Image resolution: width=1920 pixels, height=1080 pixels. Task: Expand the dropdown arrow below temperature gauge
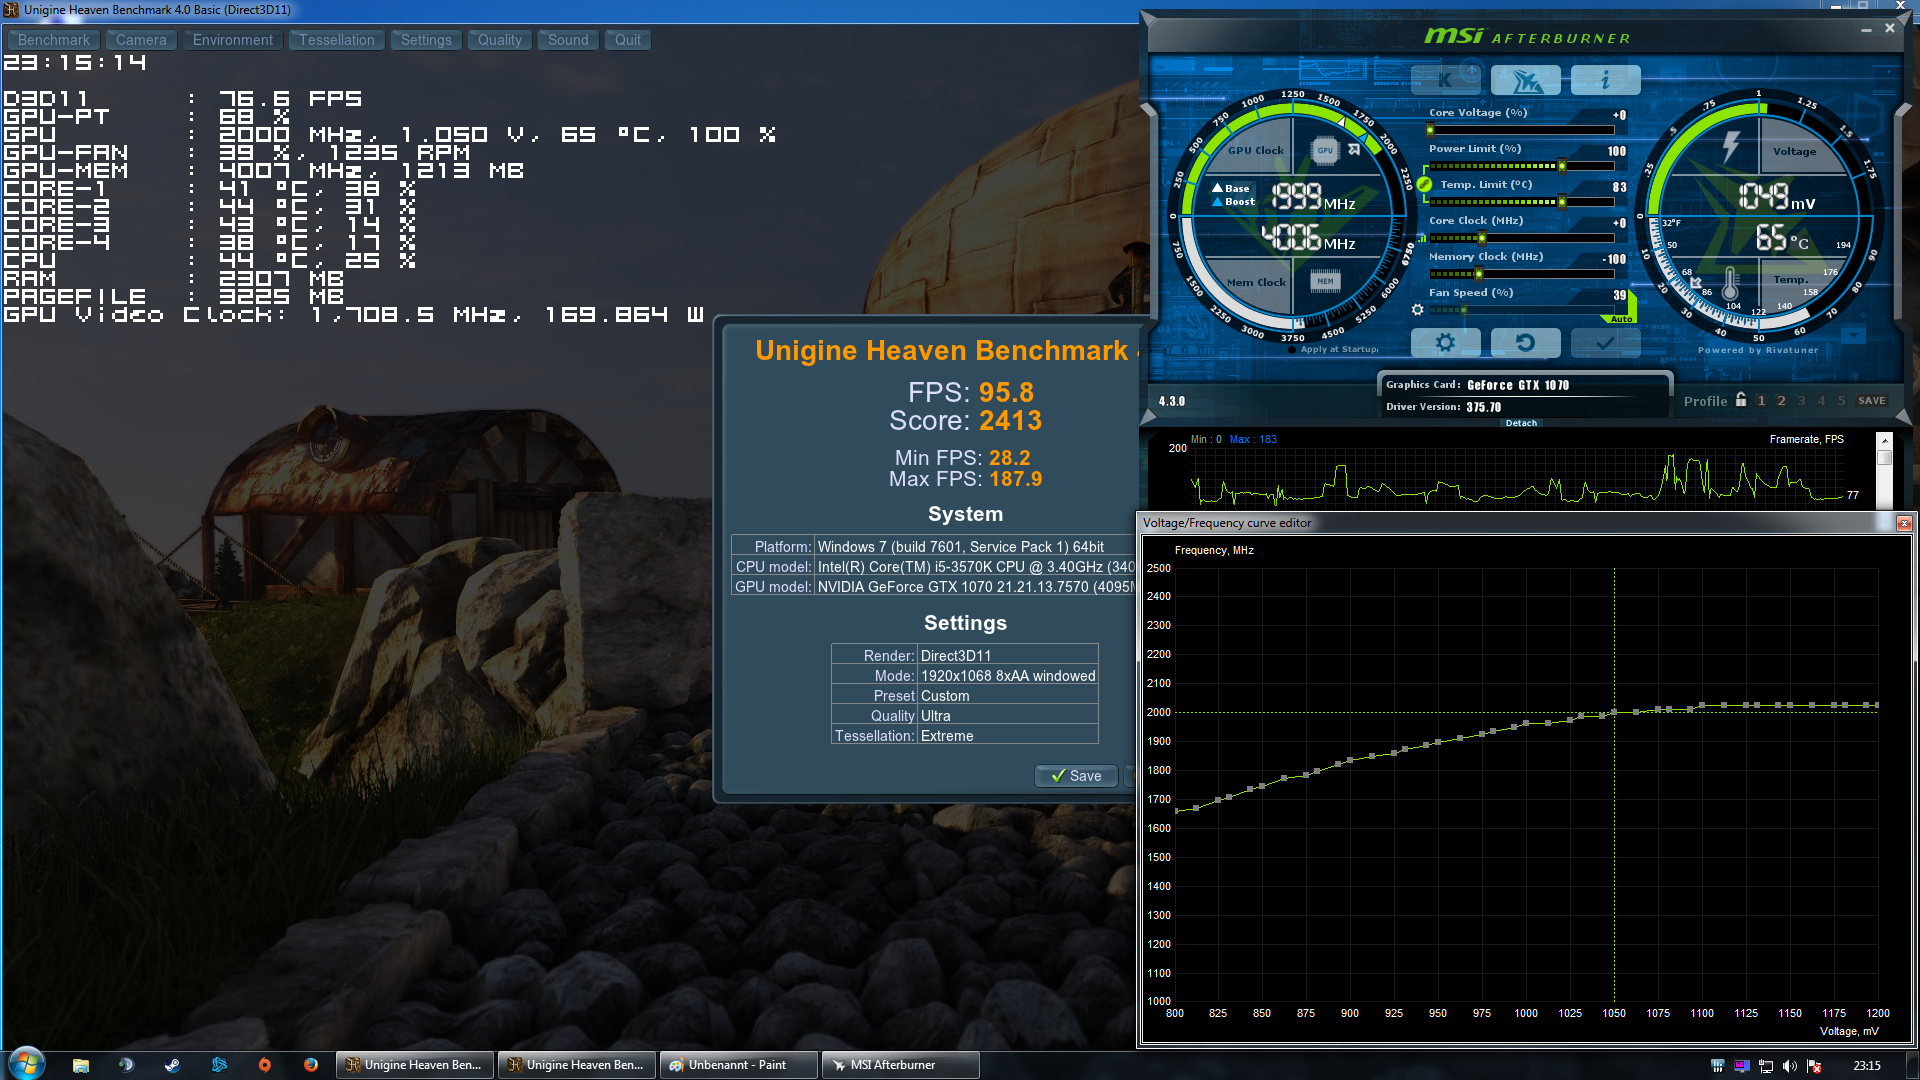click(1853, 336)
